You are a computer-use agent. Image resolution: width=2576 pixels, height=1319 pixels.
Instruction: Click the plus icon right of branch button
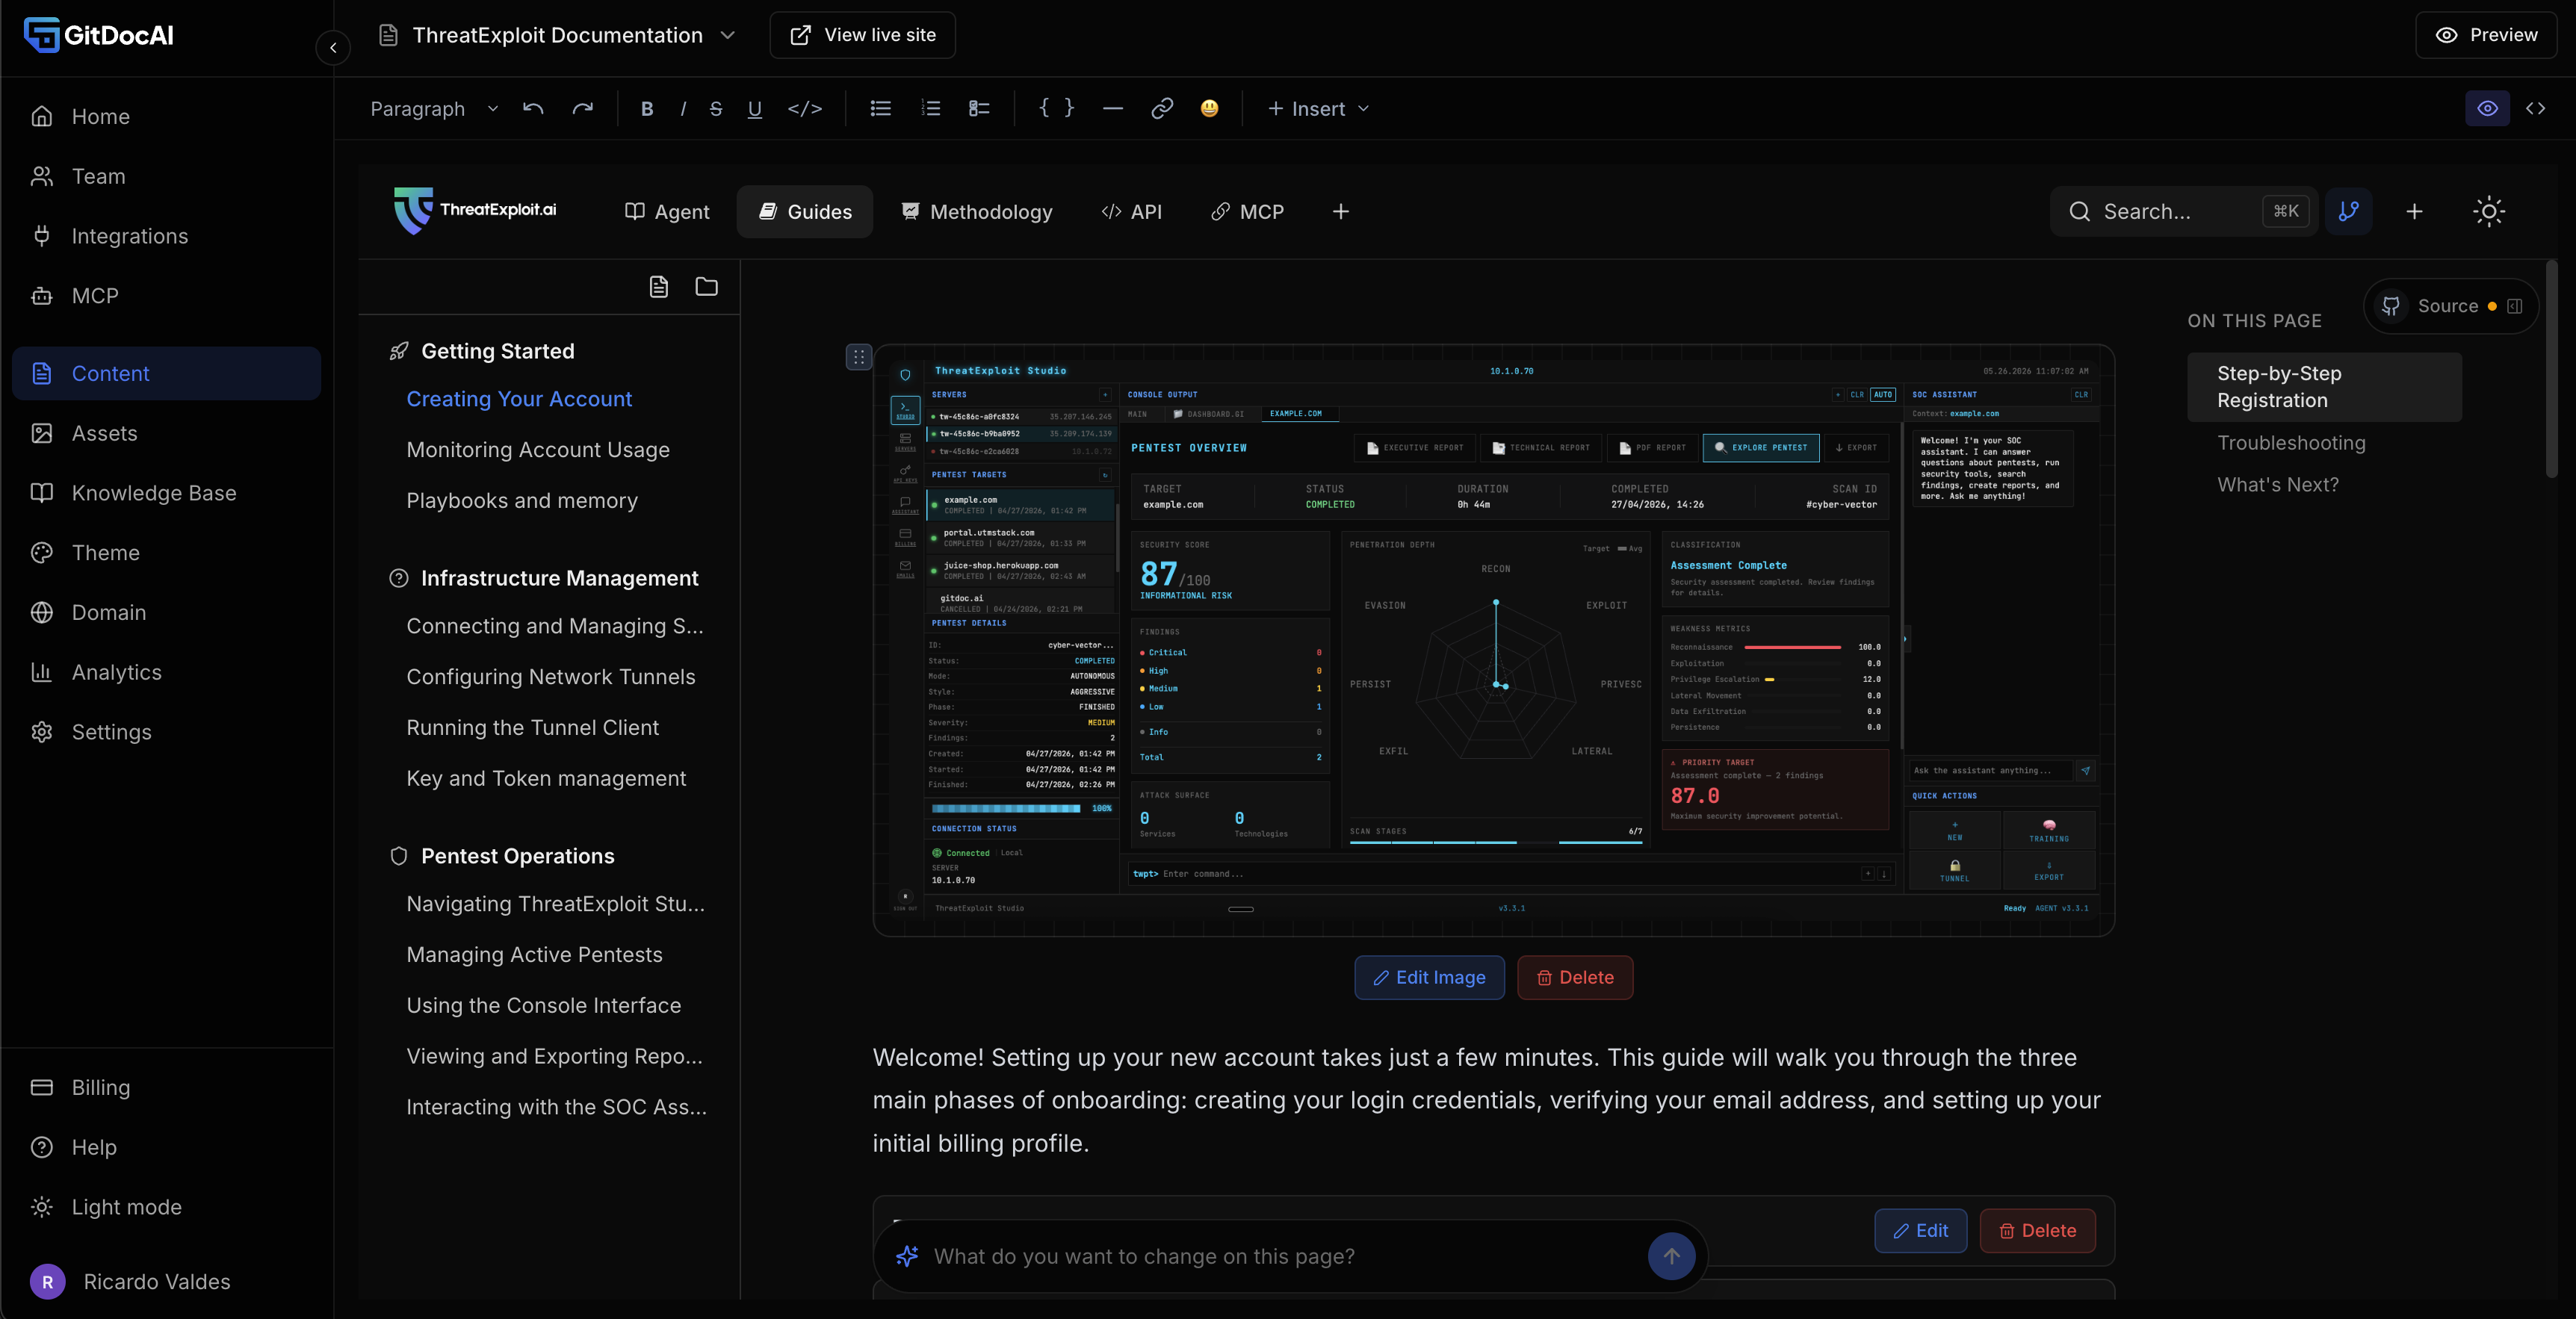click(2414, 211)
